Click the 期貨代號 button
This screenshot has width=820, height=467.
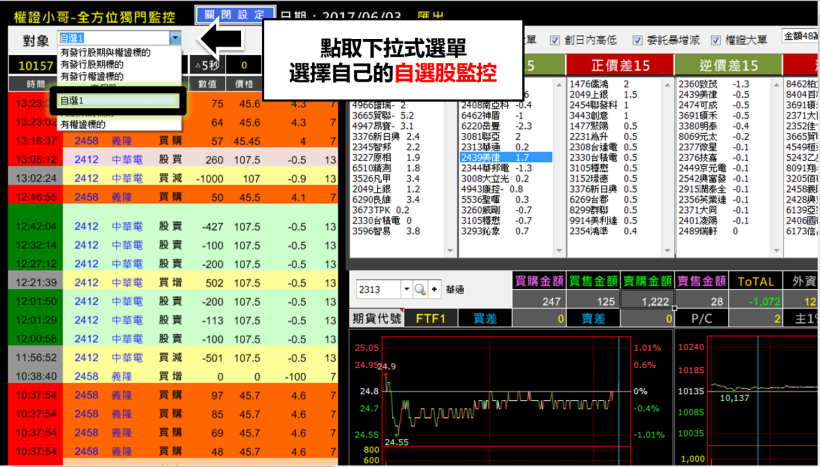tap(377, 318)
